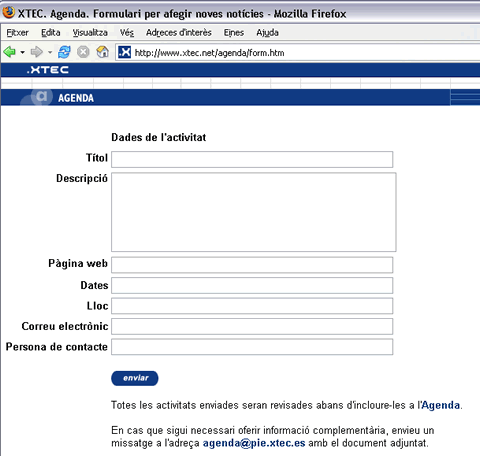Click into the Dates field
The height and width of the screenshot is (456, 480).
click(252, 286)
